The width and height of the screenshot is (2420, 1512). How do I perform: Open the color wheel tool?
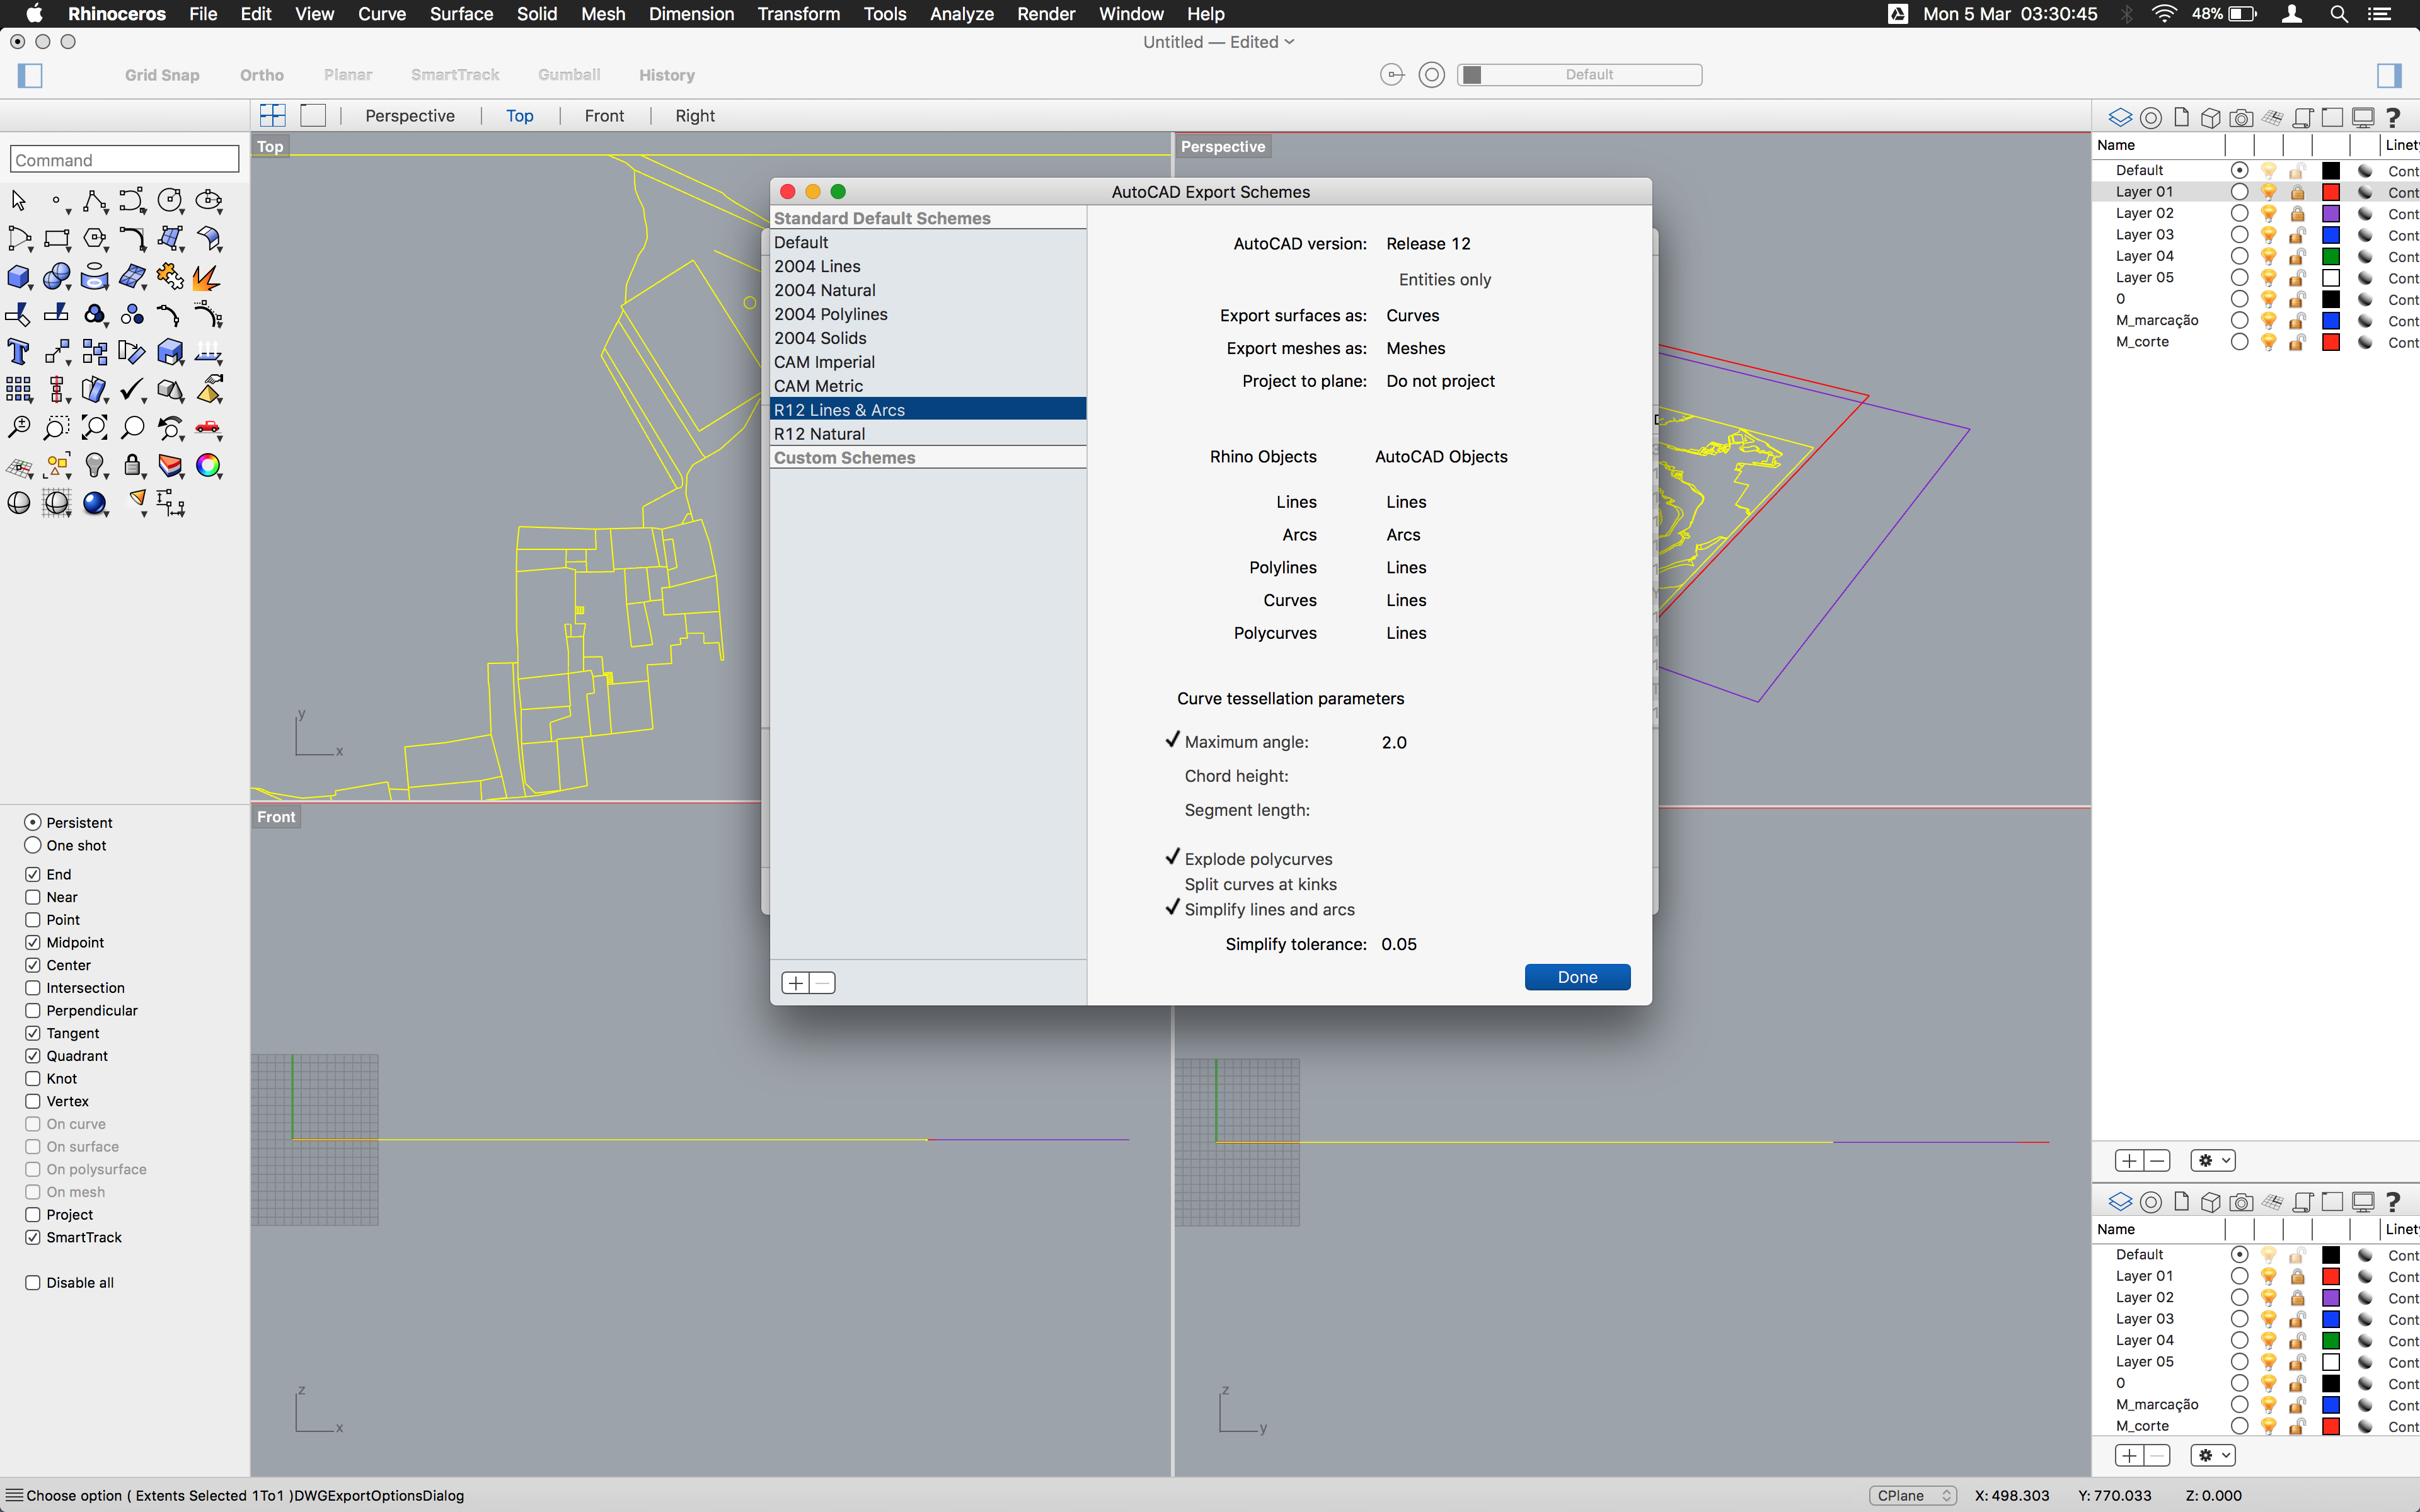[209, 466]
